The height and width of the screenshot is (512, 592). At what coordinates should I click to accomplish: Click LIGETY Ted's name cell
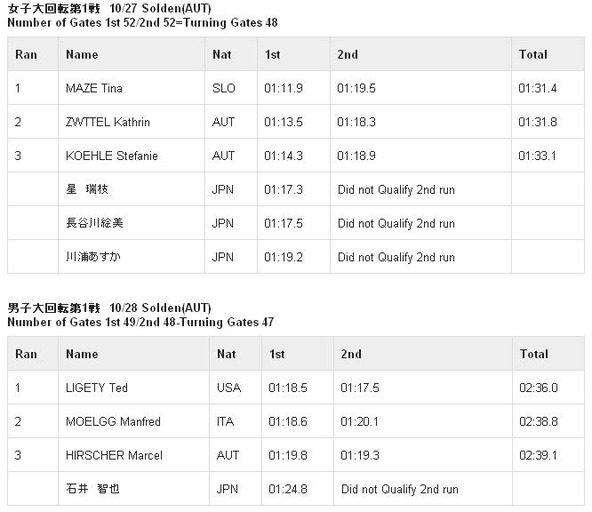pyautogui.click(x=134, y=387)
